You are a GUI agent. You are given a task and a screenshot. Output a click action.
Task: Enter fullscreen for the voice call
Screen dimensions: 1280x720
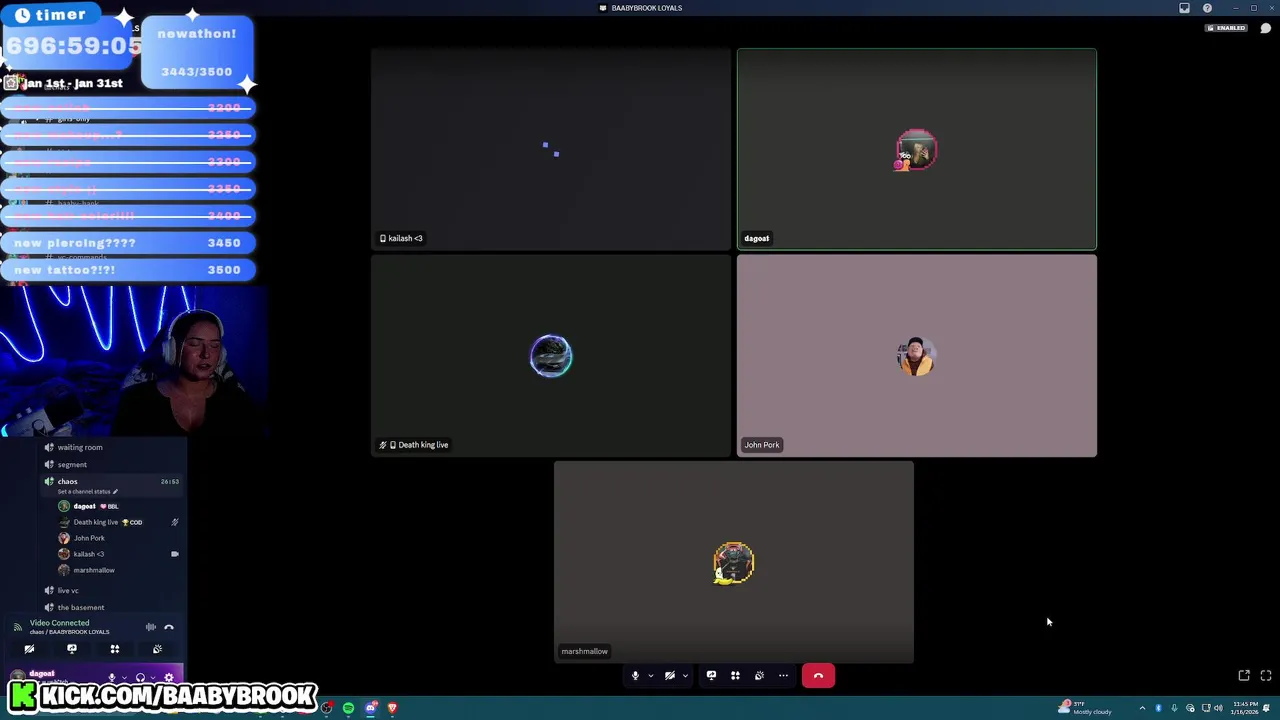(1266, 676)
